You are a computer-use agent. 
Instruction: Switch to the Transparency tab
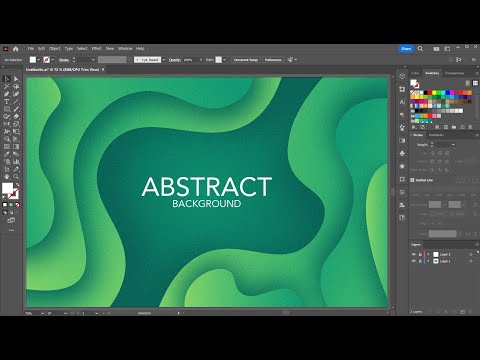454,73
